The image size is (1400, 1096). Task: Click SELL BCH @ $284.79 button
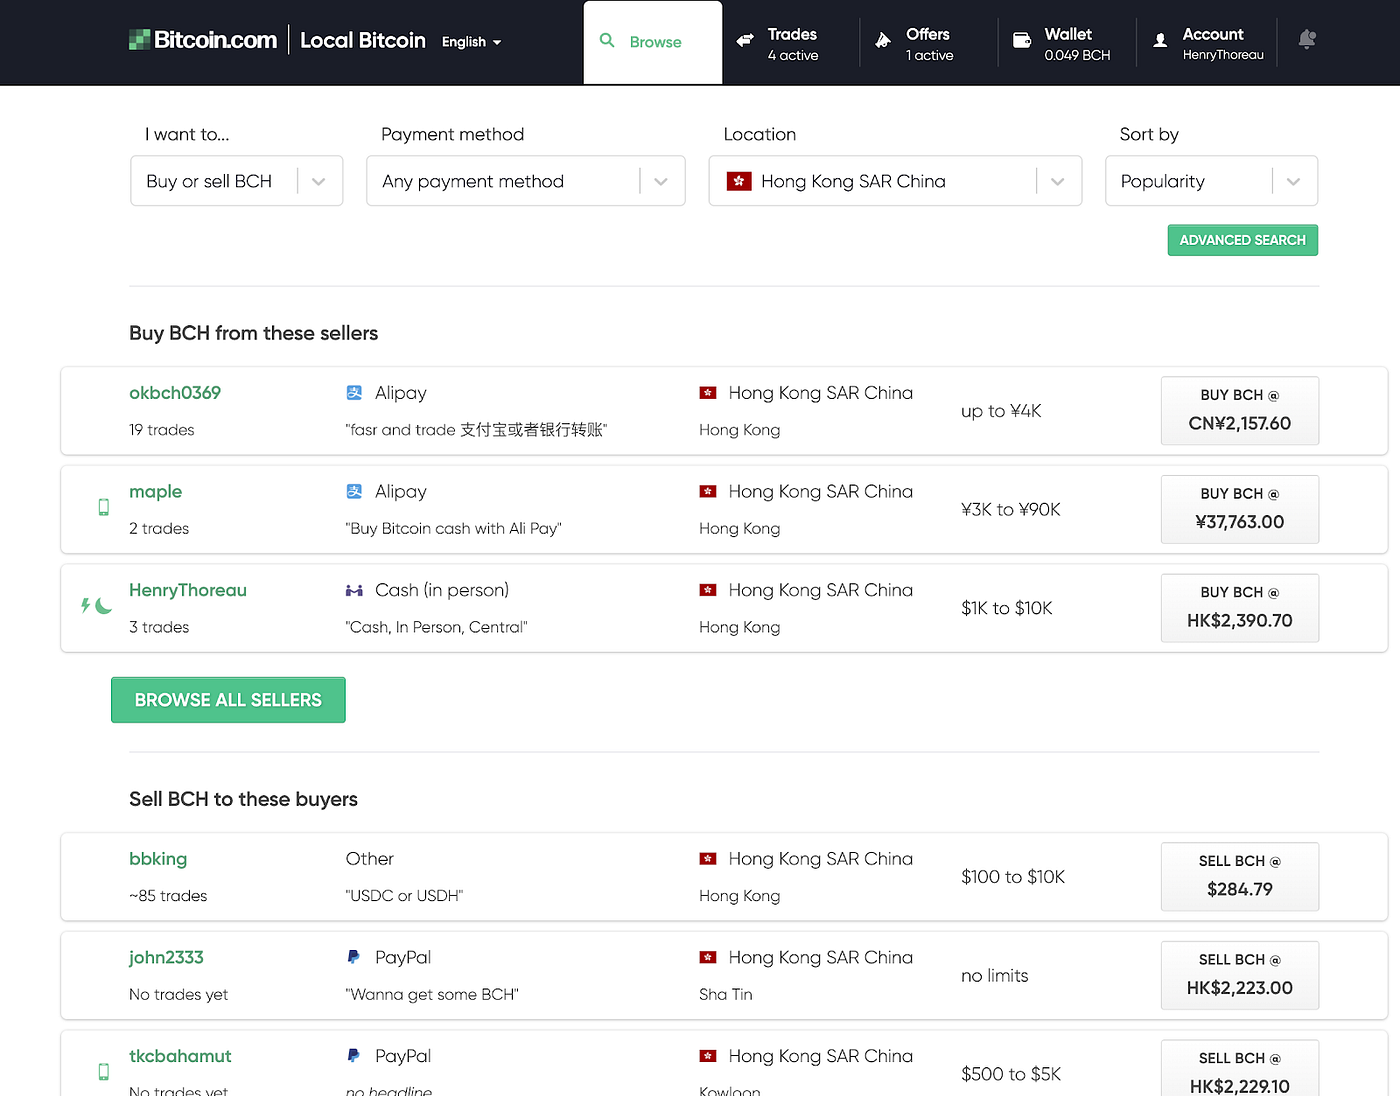click(x=1240, y=877)
